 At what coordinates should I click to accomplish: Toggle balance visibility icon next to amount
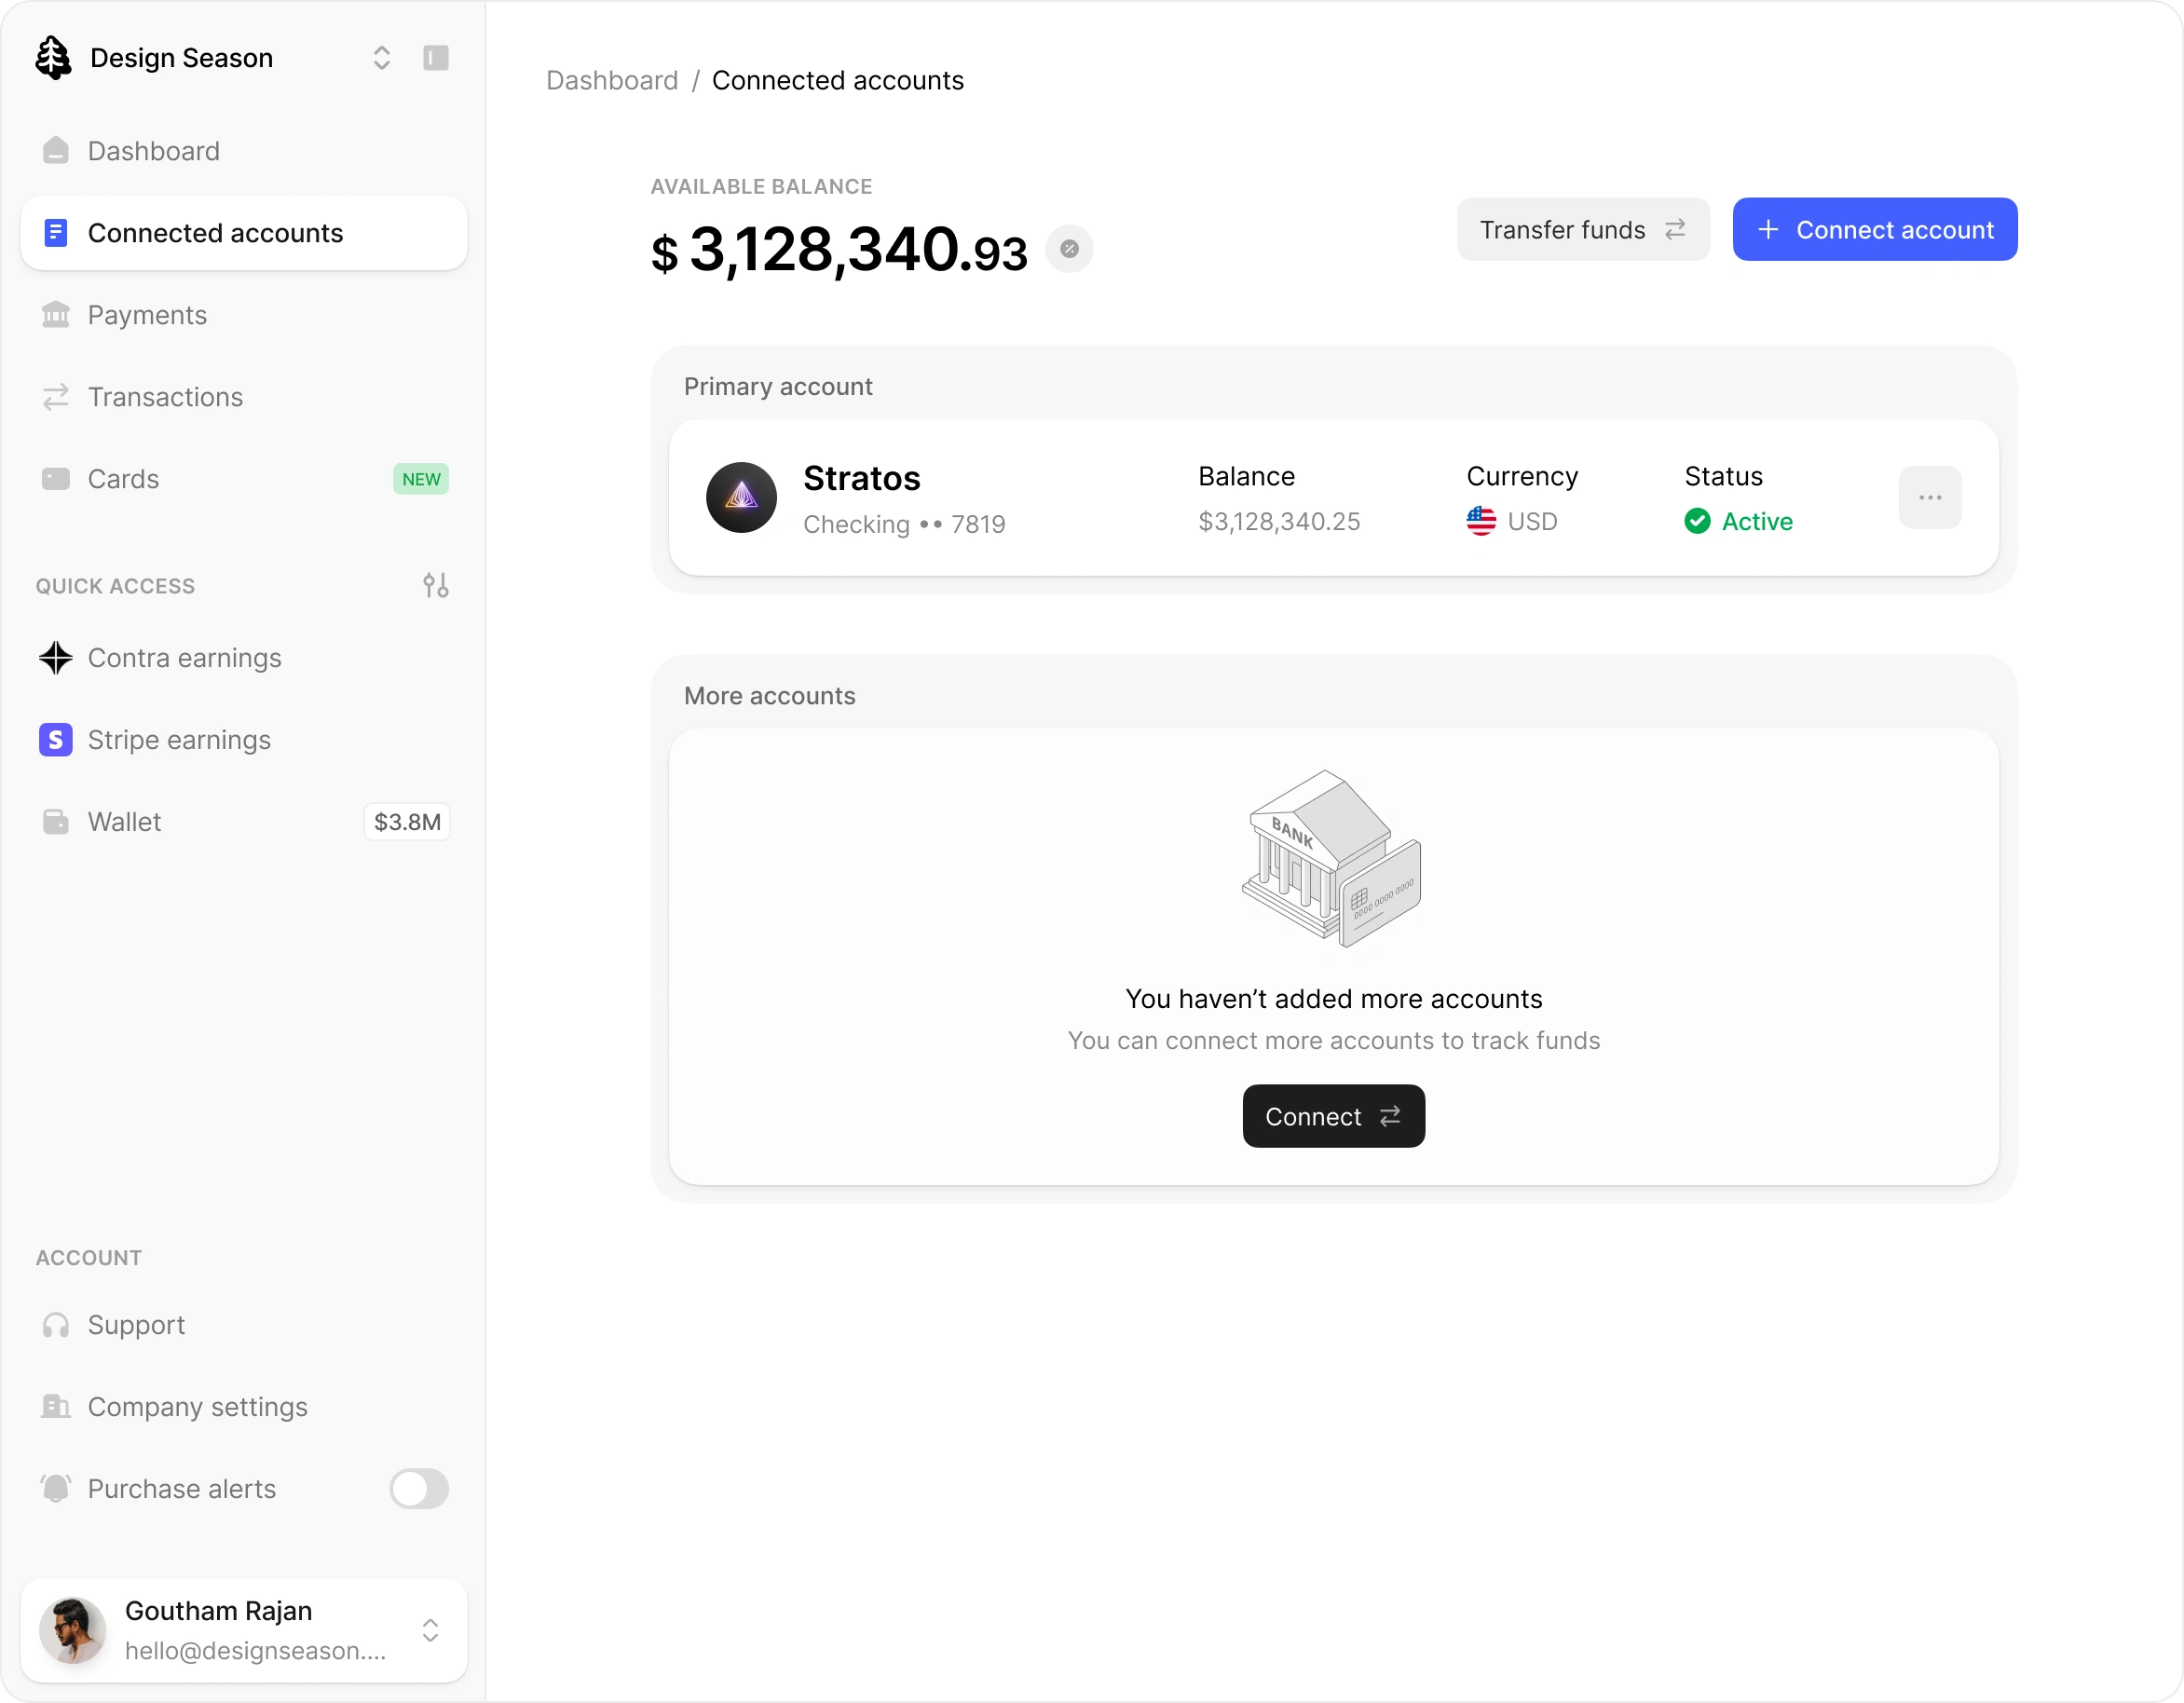pos(1068,249)
